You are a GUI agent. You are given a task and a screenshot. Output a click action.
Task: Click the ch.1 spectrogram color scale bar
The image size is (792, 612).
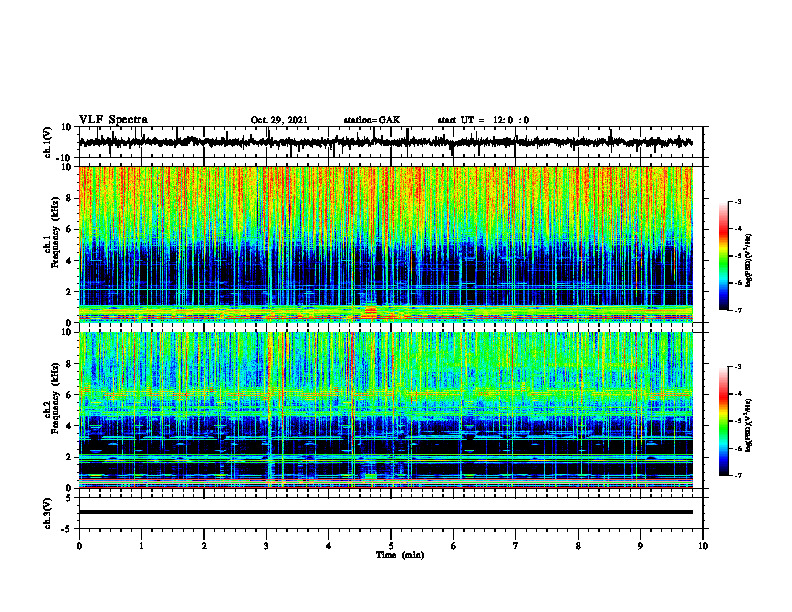point(723,256)
